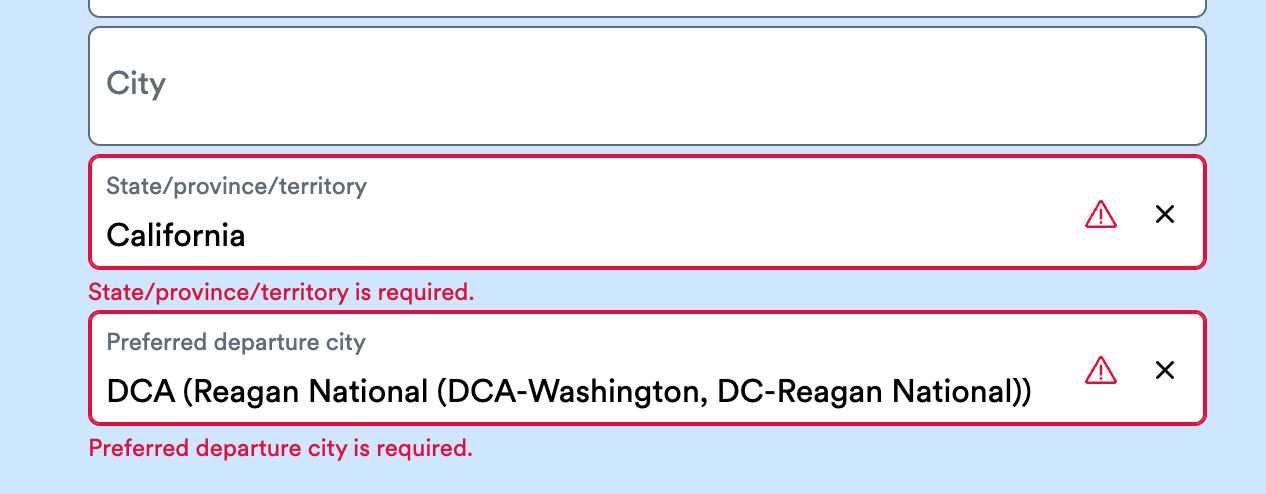Image resolution: width=1266 pixels, height=494 pixels.
Task: Click the 'Preferred departure city is required.' error message
Action: (x=281, y=448)
